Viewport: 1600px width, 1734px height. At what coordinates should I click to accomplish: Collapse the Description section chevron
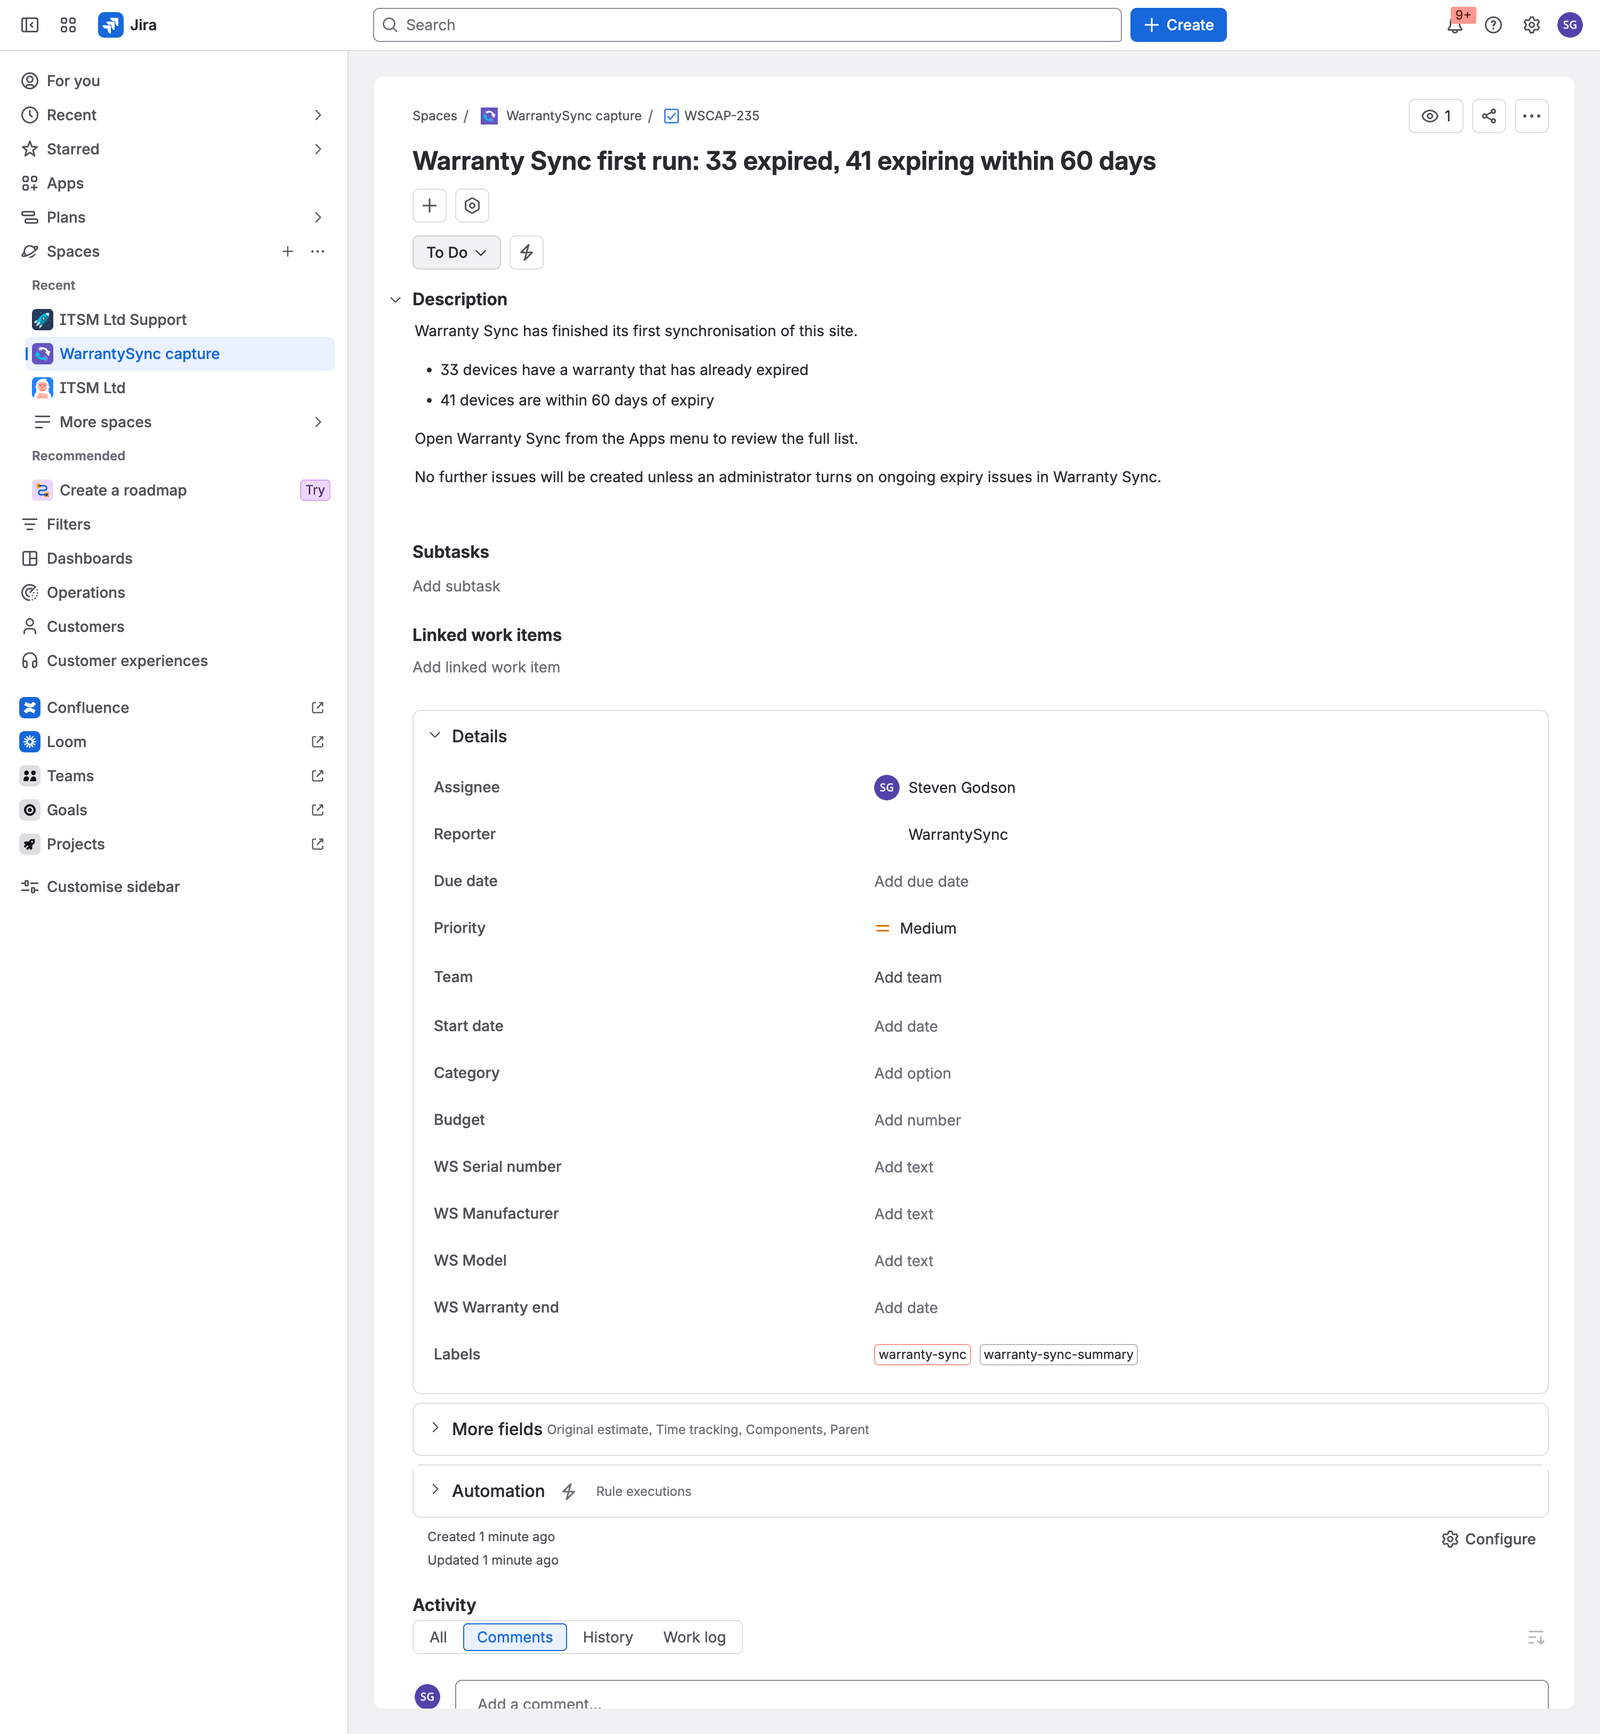click(x=395, y=300)
